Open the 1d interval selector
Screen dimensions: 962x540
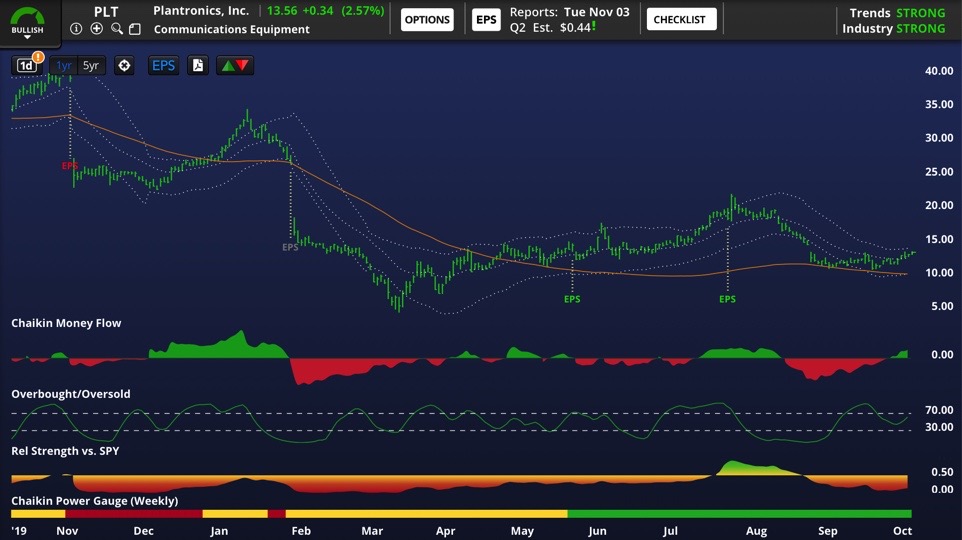coord(26,66)
